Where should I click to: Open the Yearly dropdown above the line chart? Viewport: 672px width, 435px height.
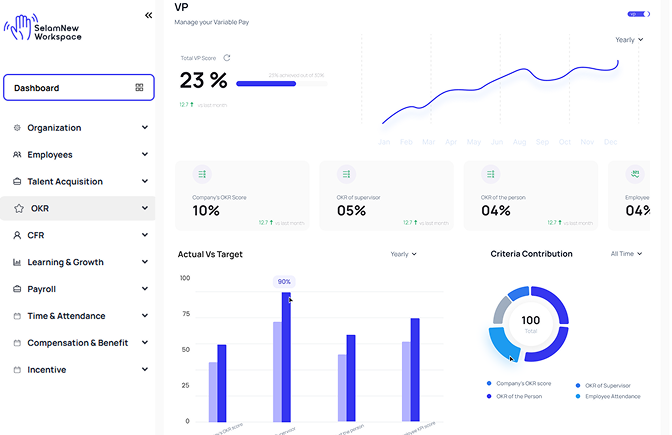click(x=629, y=40)
